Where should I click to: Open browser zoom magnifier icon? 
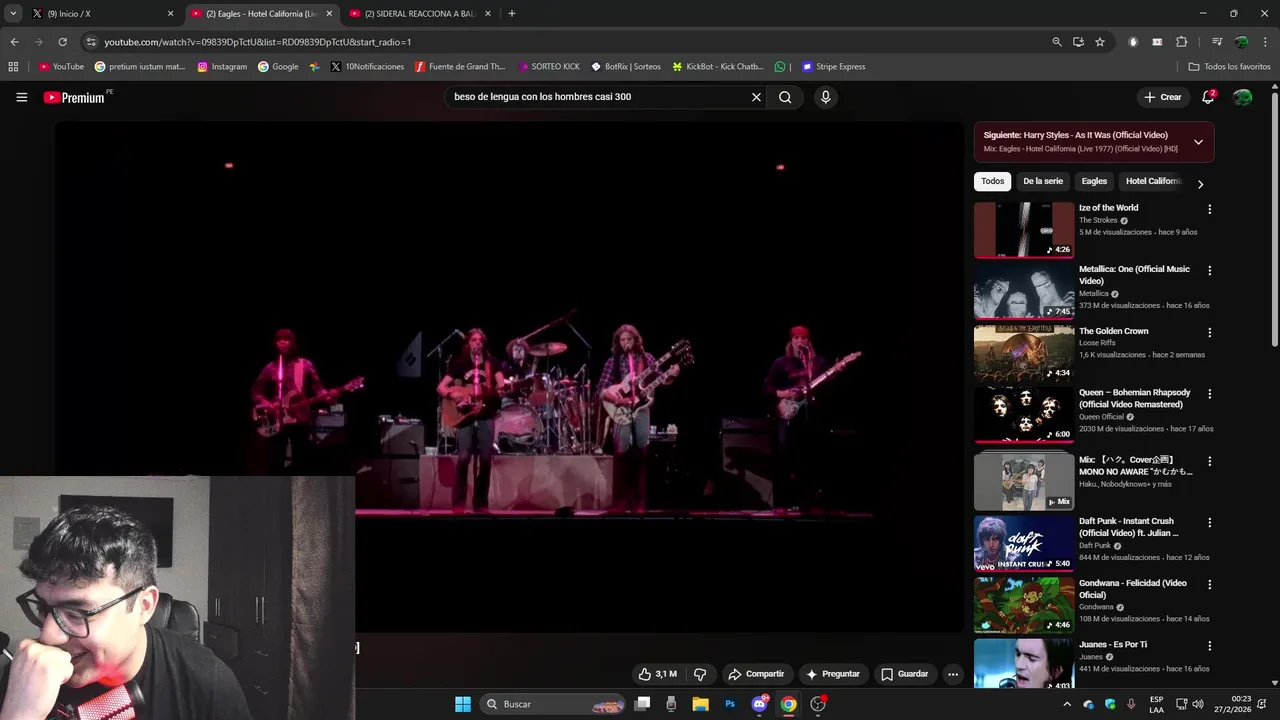point(1057,42)
